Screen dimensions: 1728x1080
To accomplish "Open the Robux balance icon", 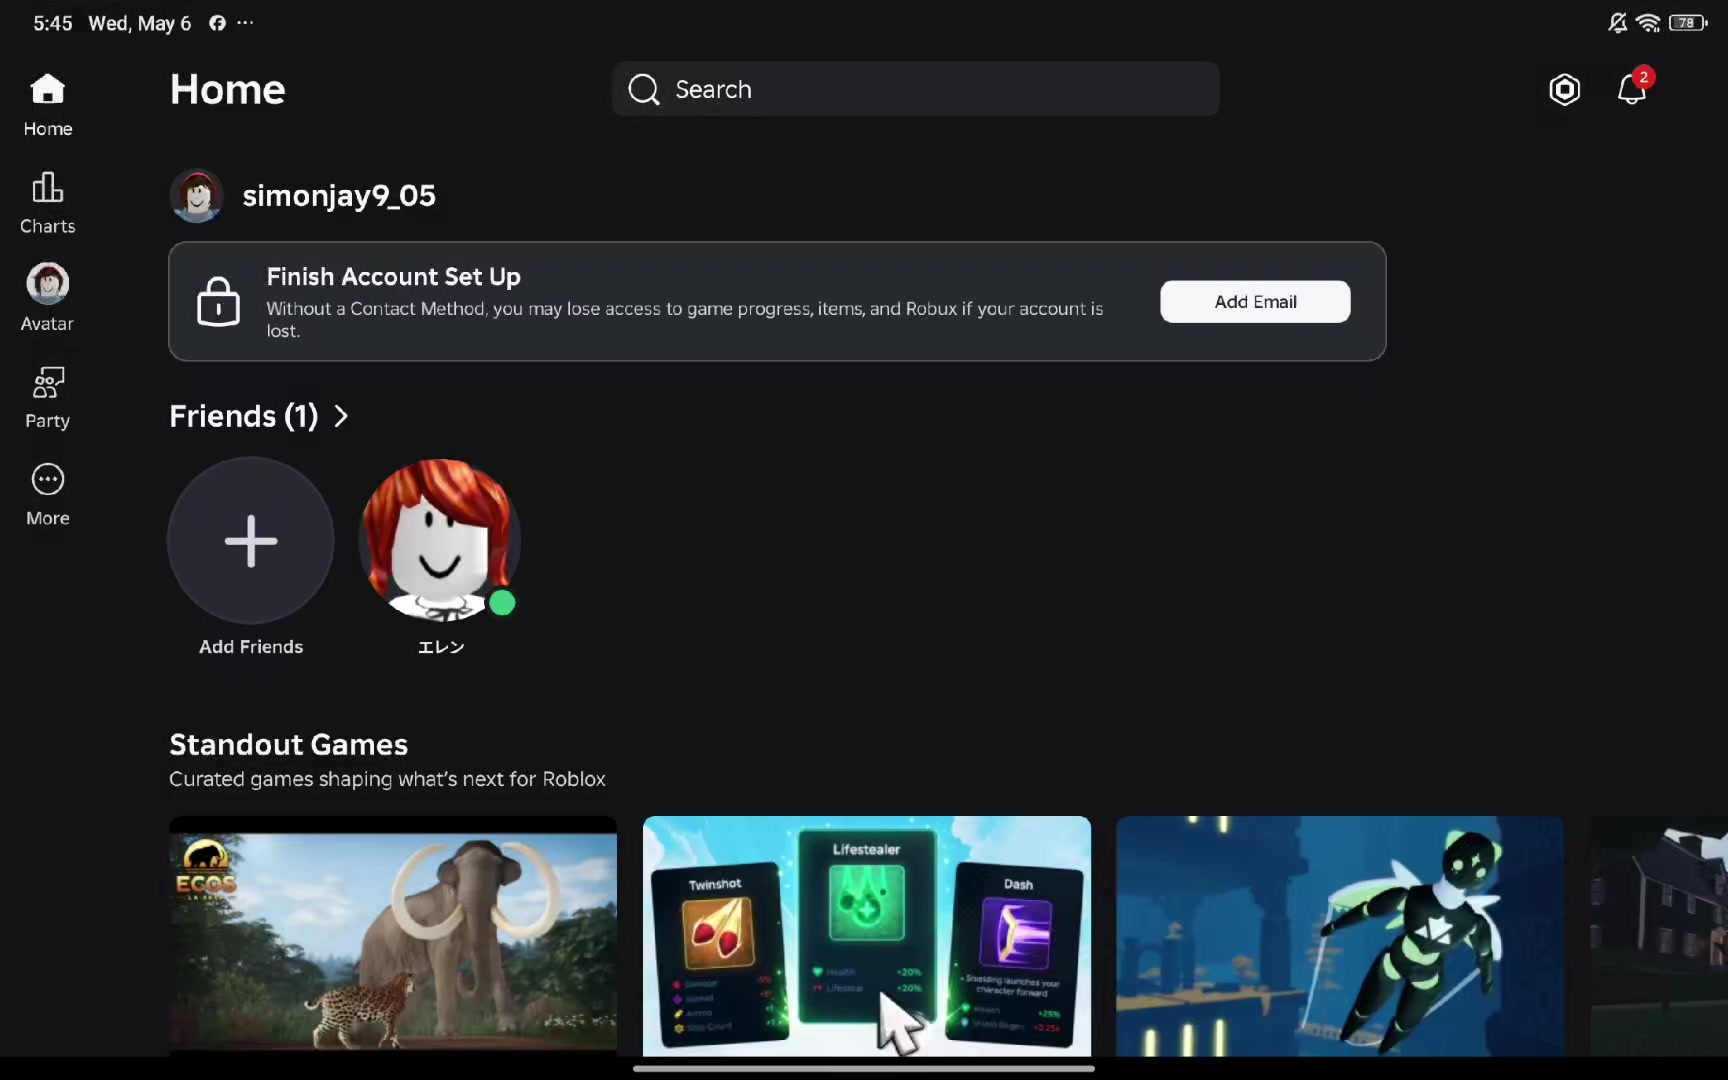I will pos(1564,90).
